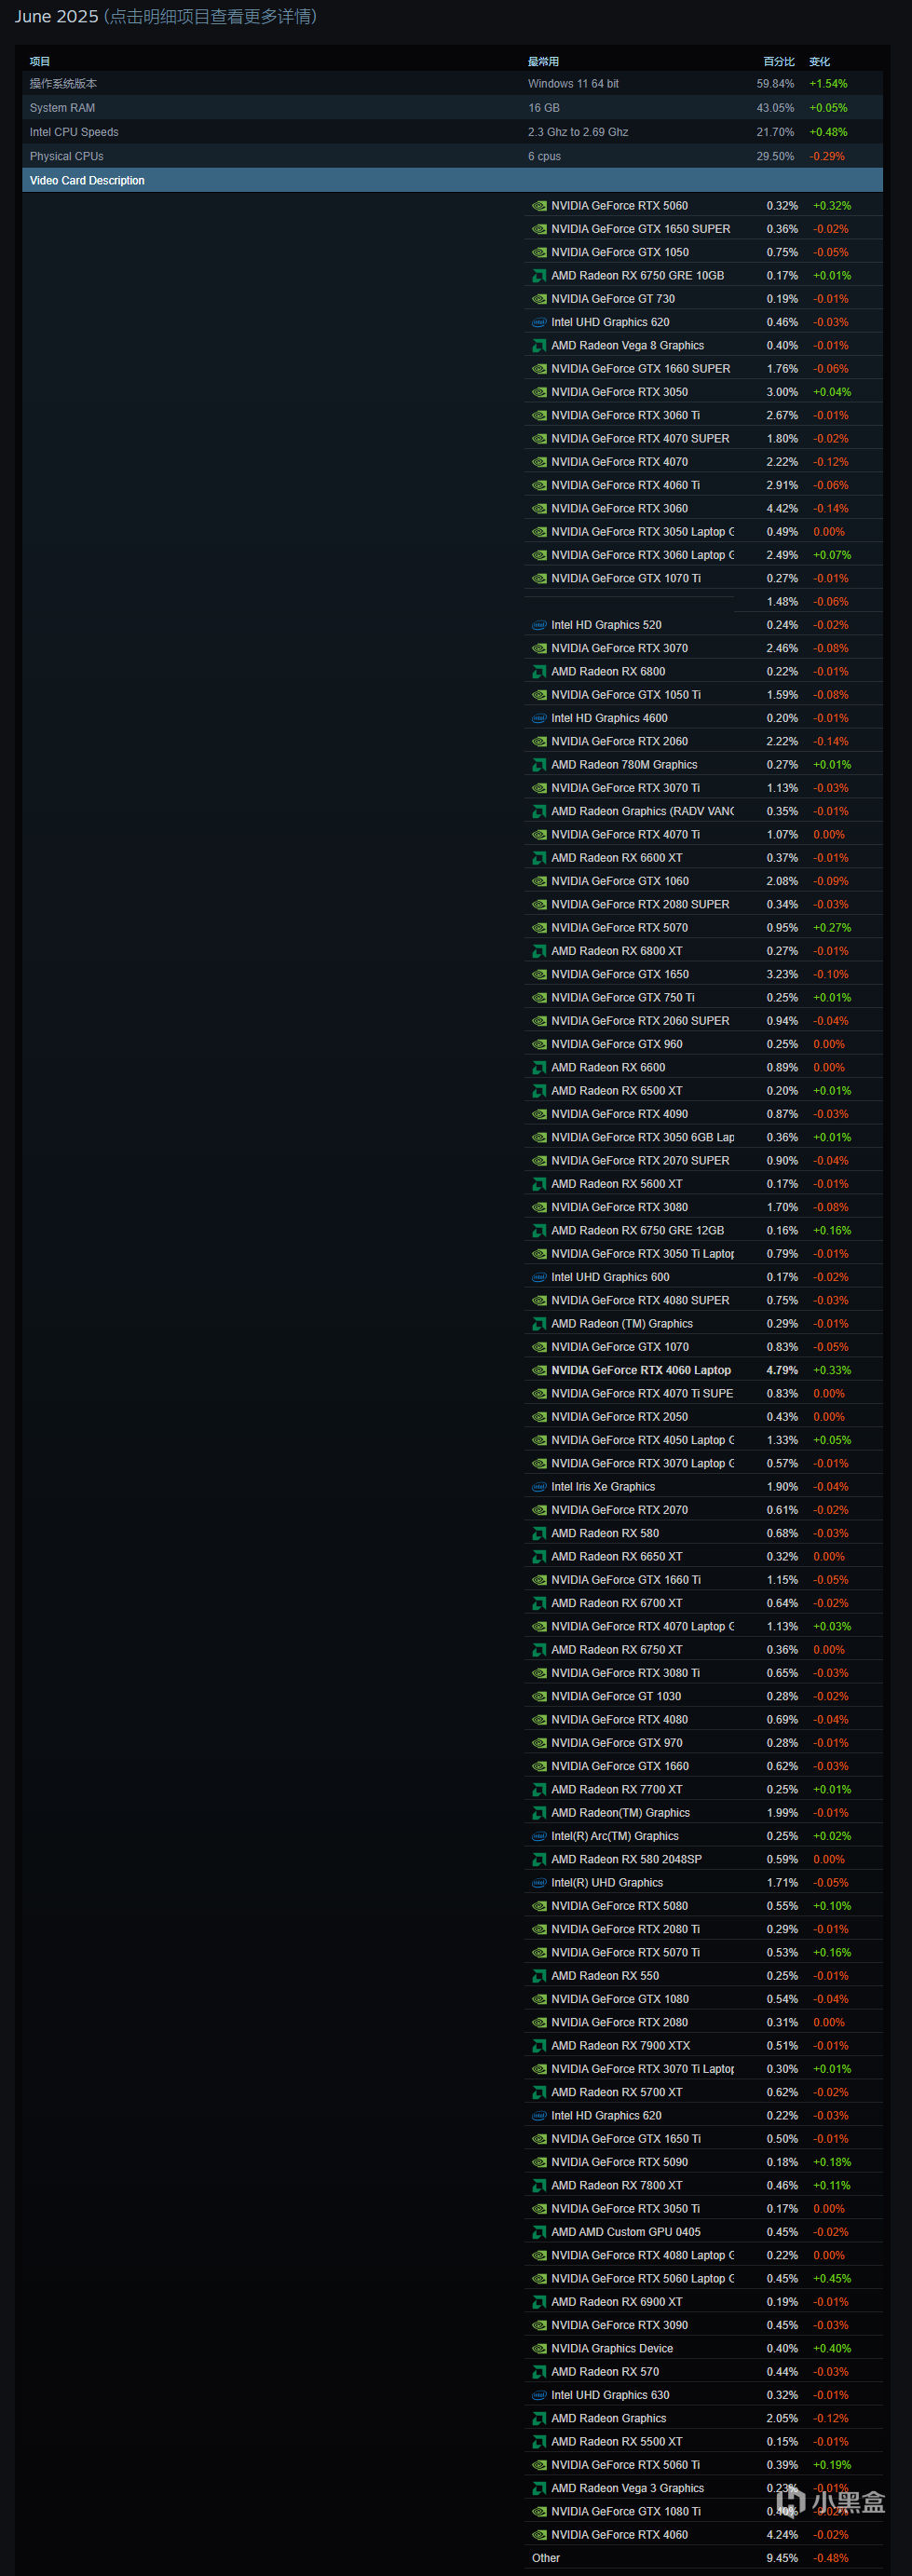Image resolution: width=912 pixels, height=2576 pixels.
Task: Click the NVIDIA GeForce RTX 3080 row name
Action: [619, 1207]
